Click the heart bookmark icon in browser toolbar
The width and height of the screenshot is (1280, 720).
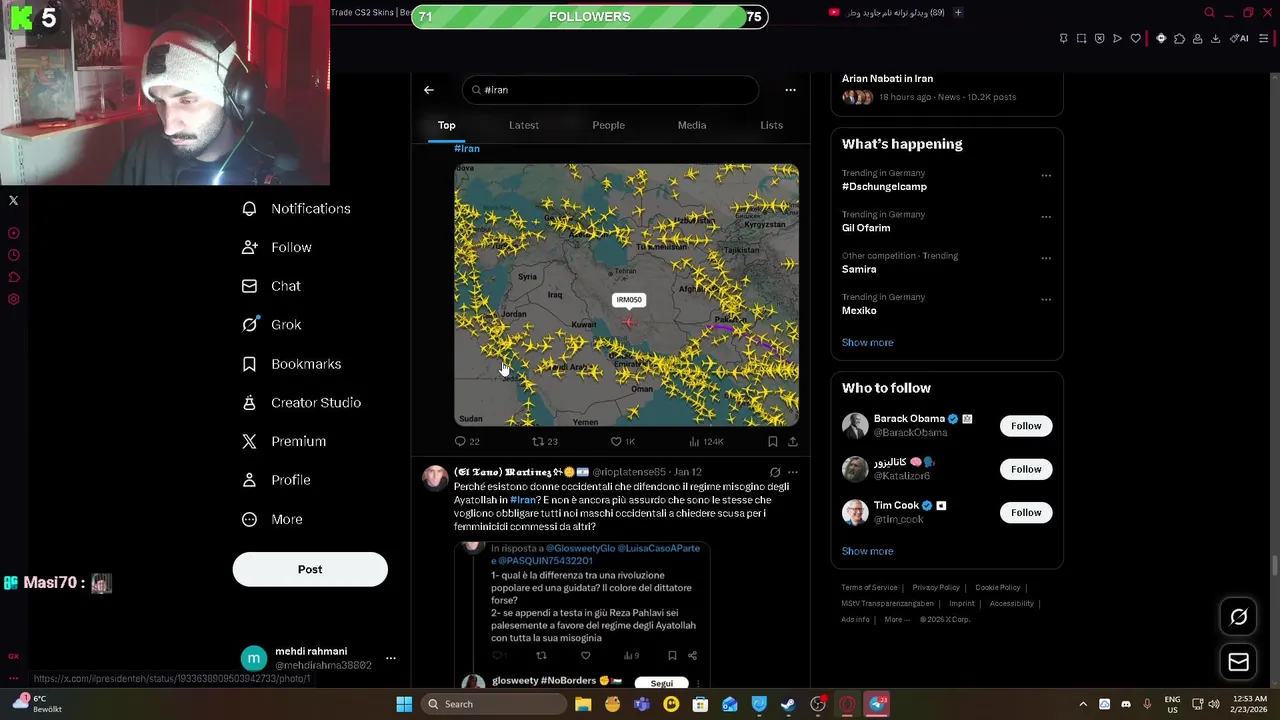pyautogui.click(x=1135, y=39)
